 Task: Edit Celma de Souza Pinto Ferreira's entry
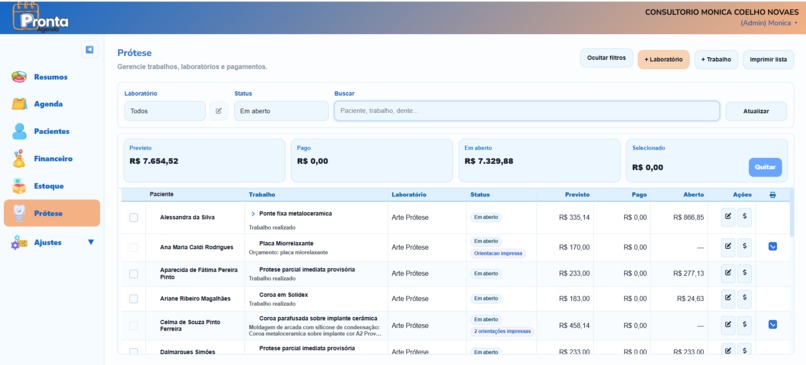click(728, 325)
